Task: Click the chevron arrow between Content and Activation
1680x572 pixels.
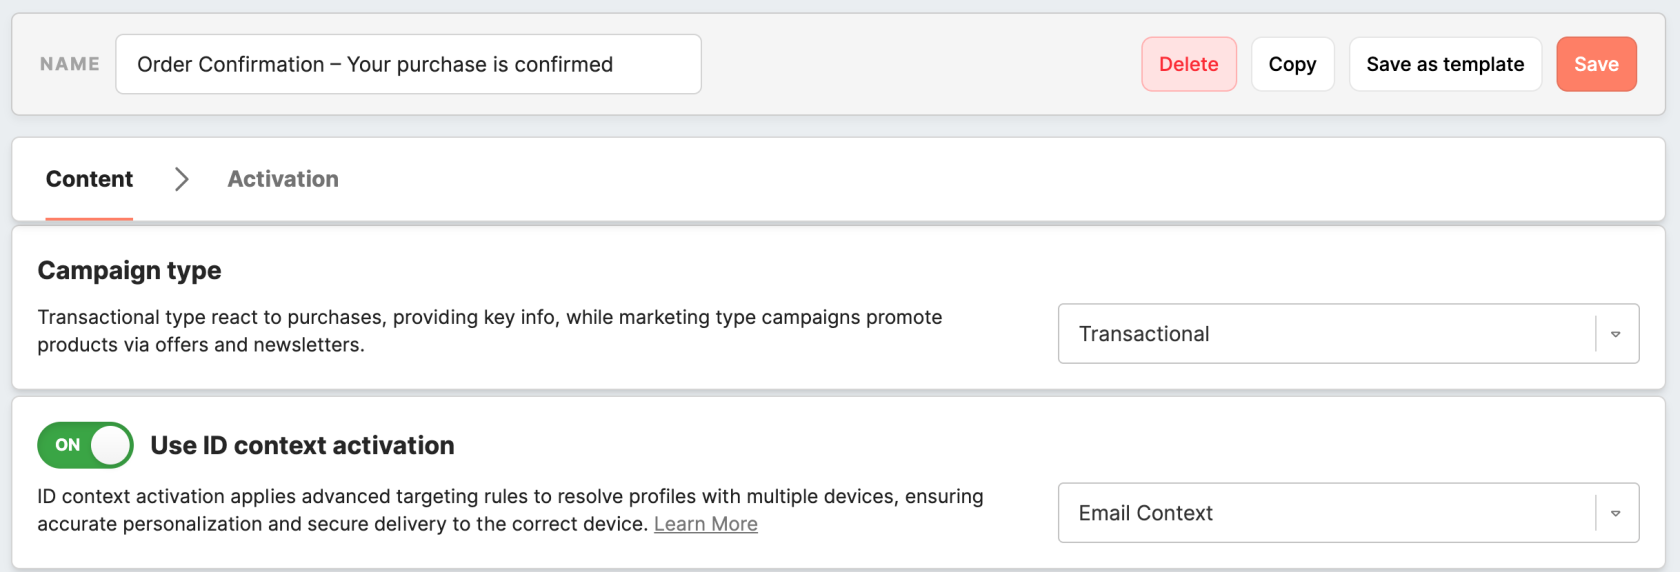Action: click(x=181, y=179)
